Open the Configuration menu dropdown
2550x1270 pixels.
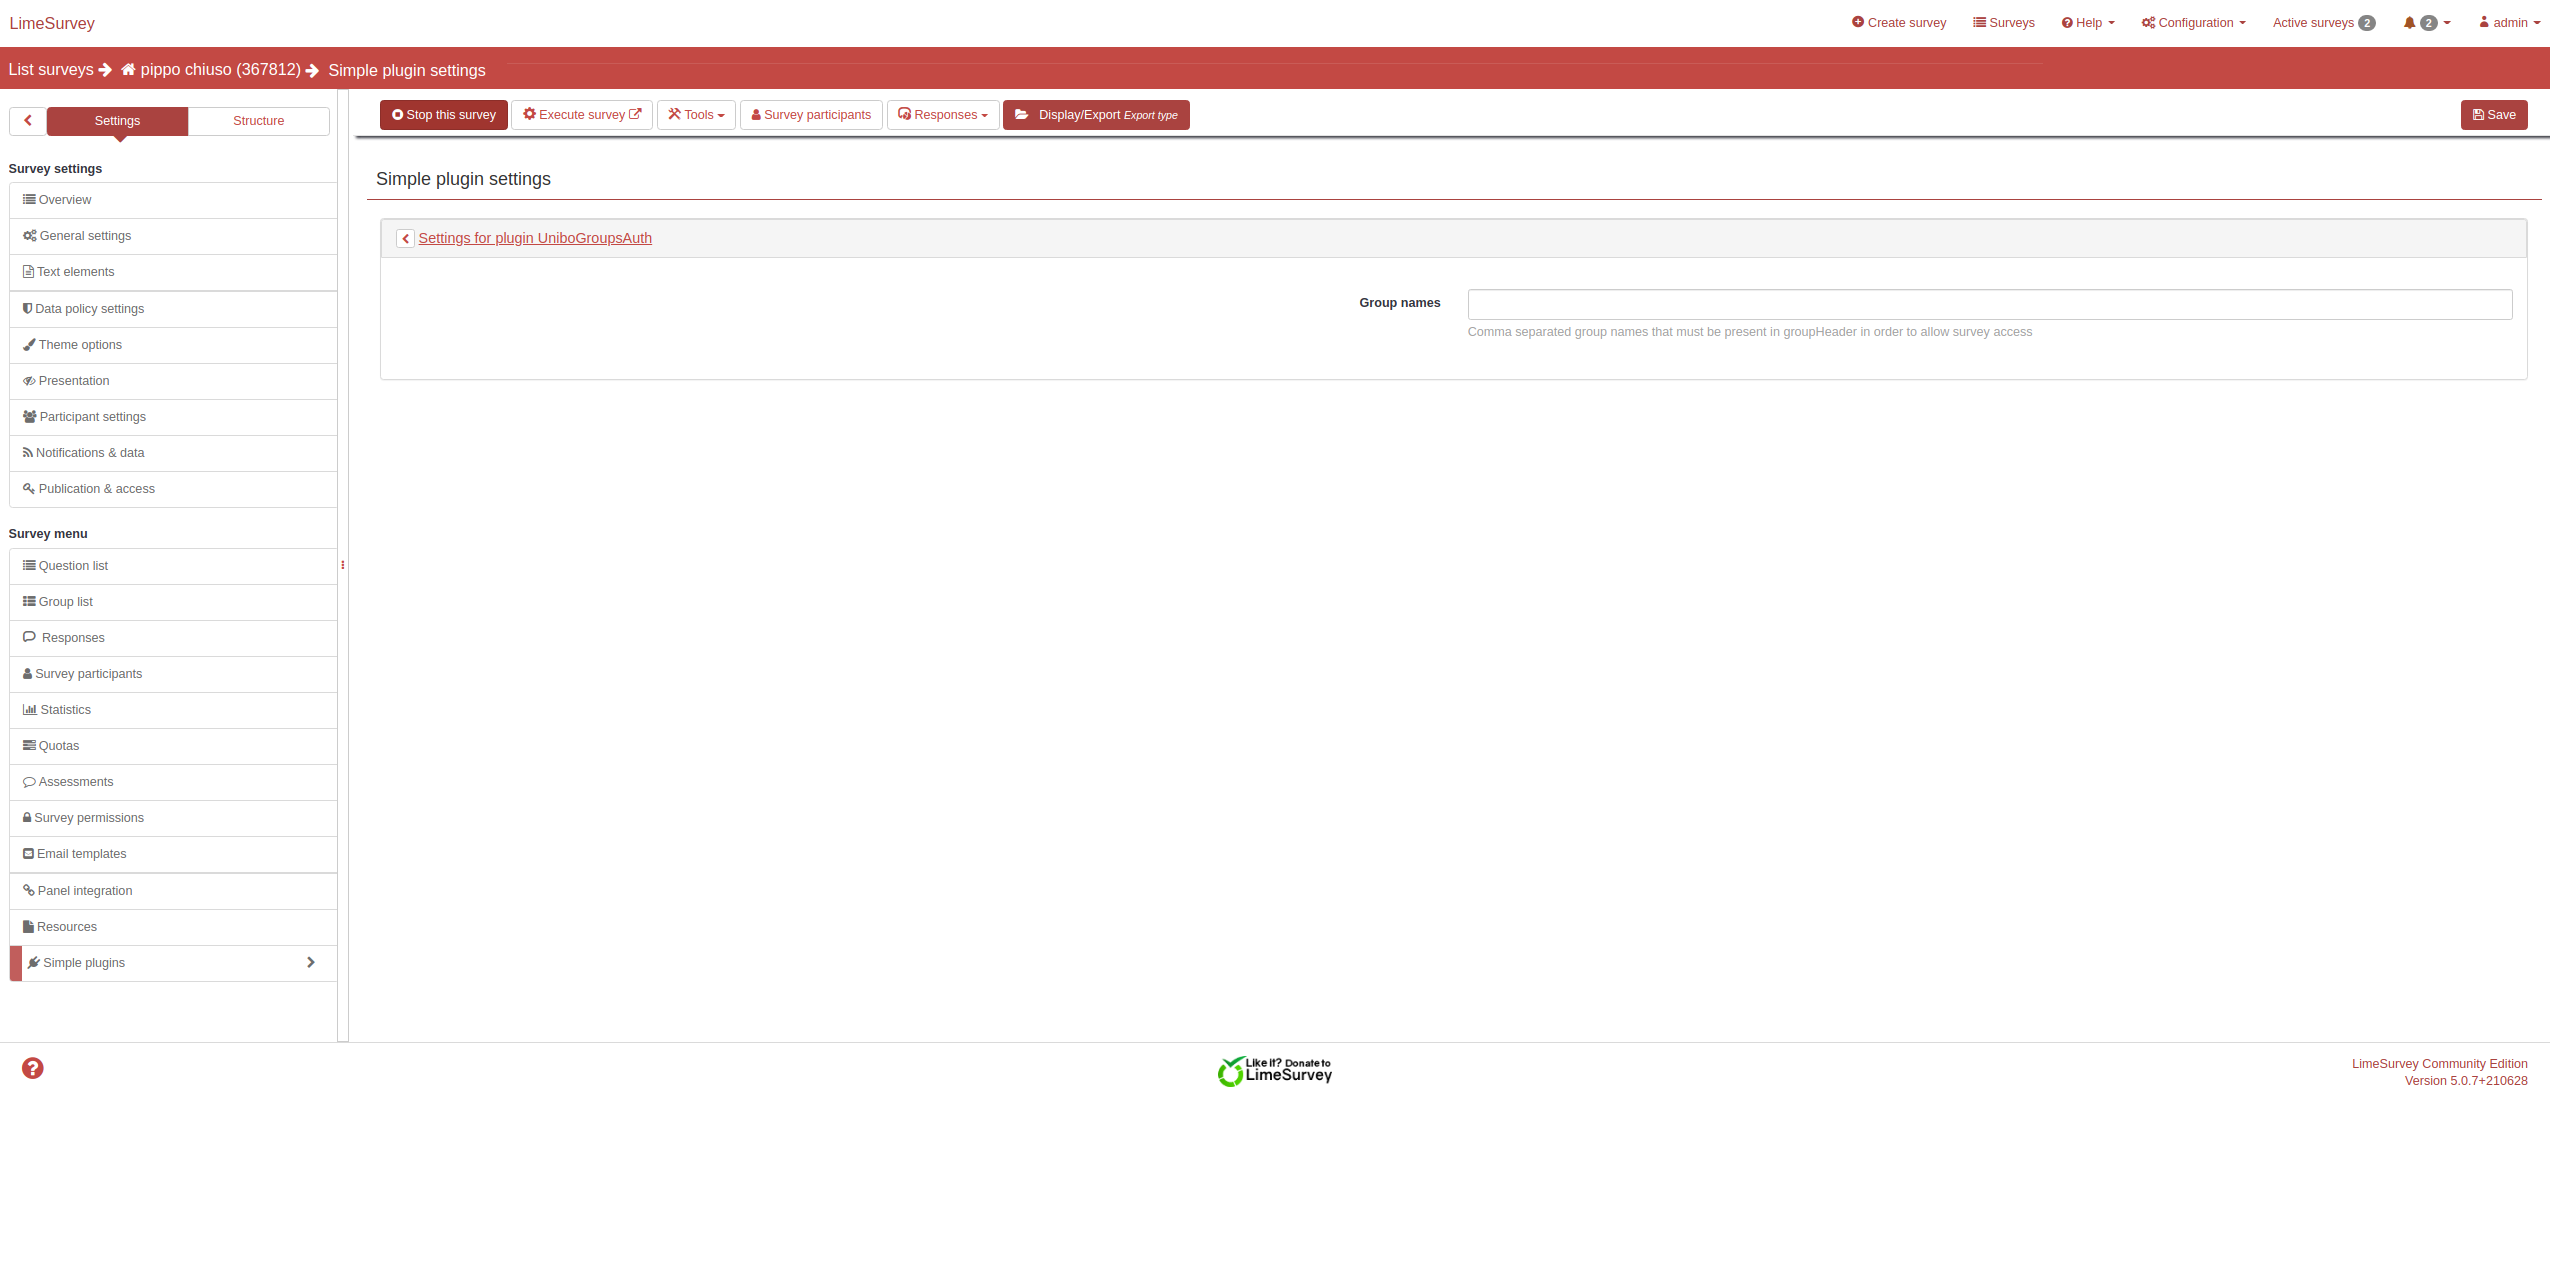pos(2193,23)
